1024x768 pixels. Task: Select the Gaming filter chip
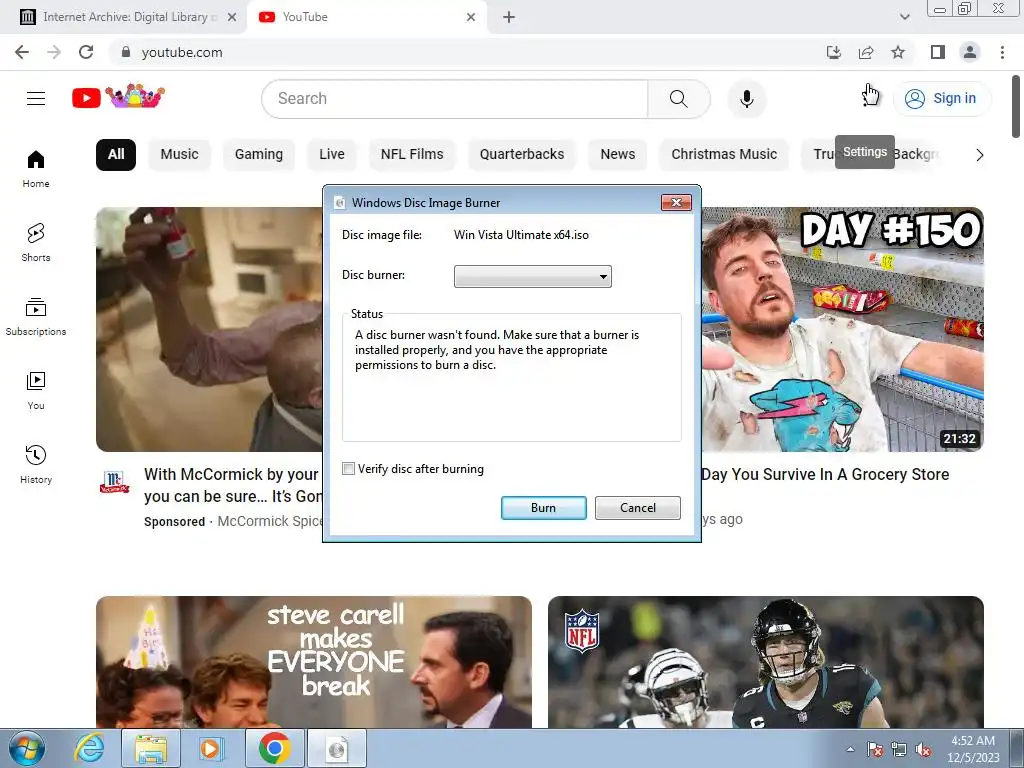(x=259, y=155)
